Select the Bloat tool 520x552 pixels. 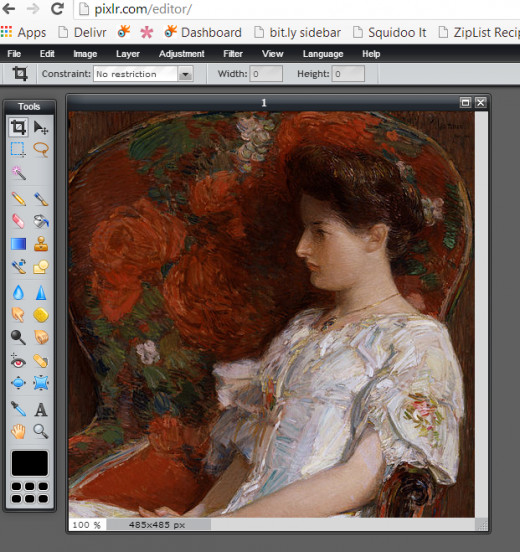tap(18, 383)
